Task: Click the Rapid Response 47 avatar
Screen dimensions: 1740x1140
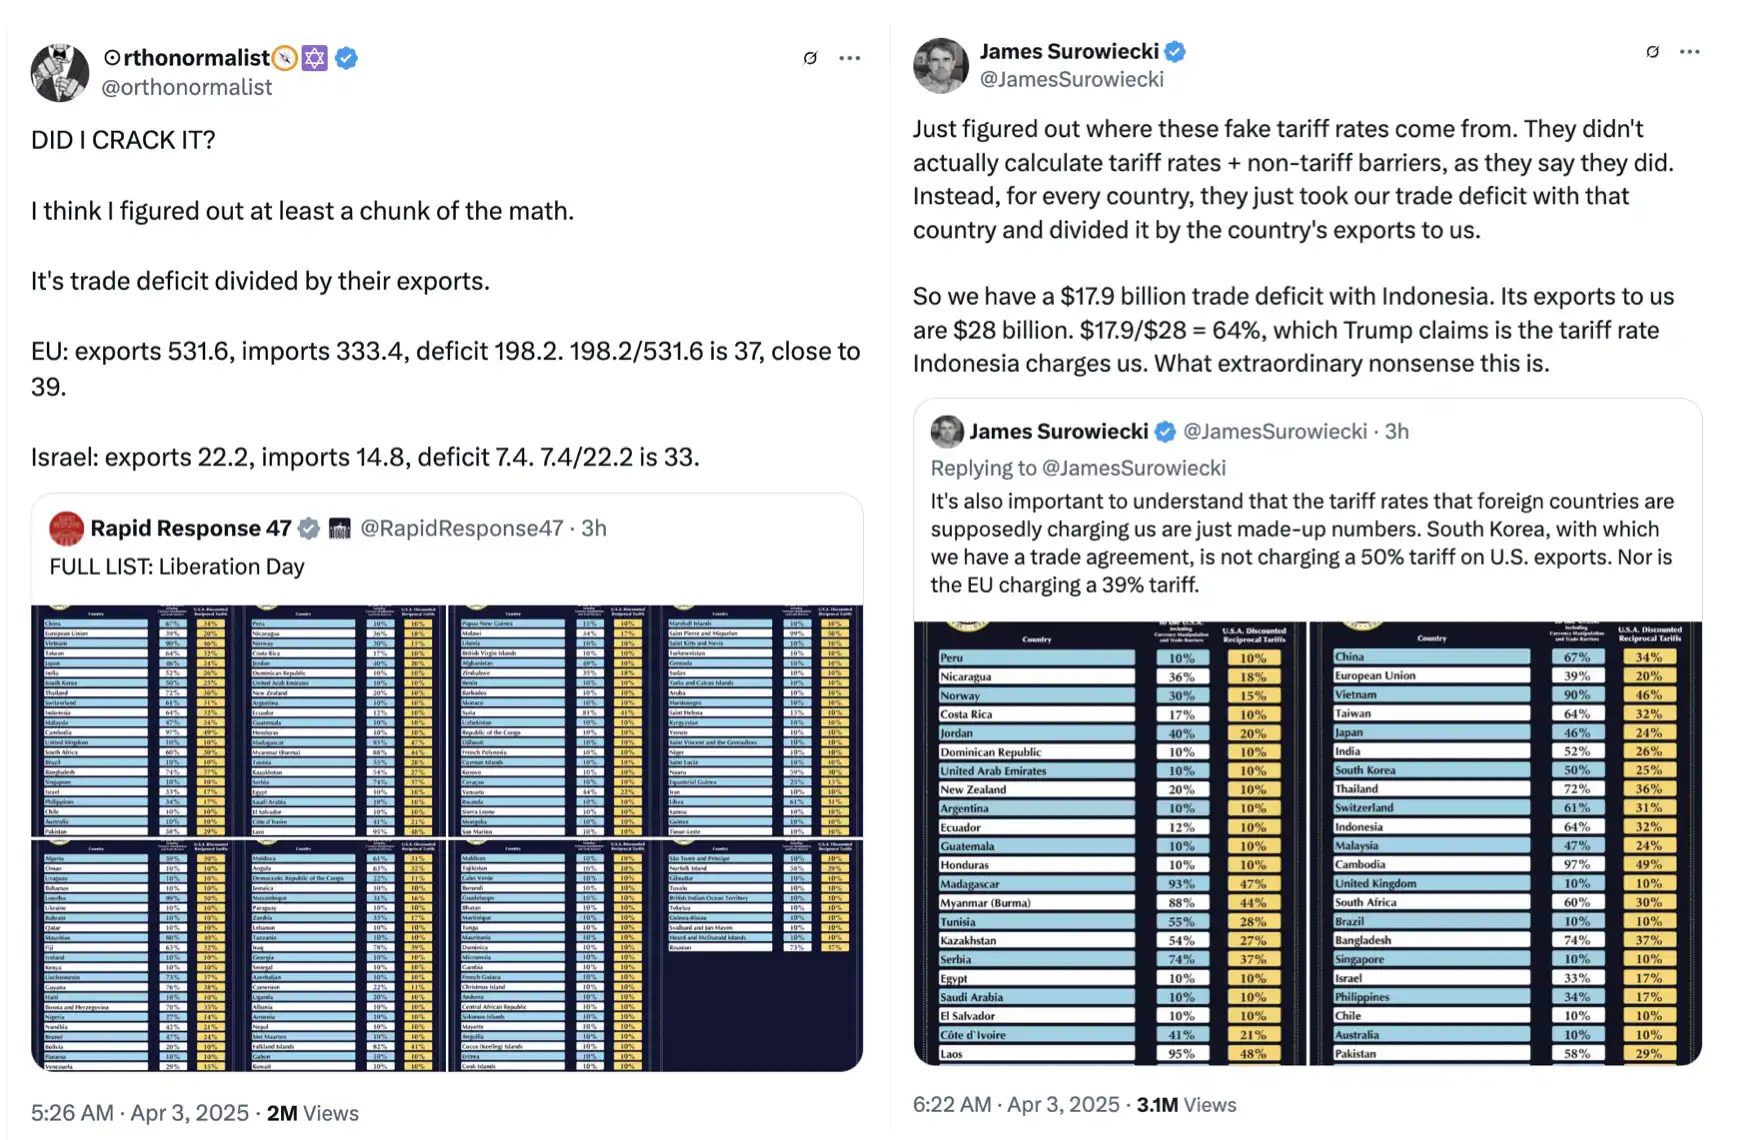Action: (67, 529)
